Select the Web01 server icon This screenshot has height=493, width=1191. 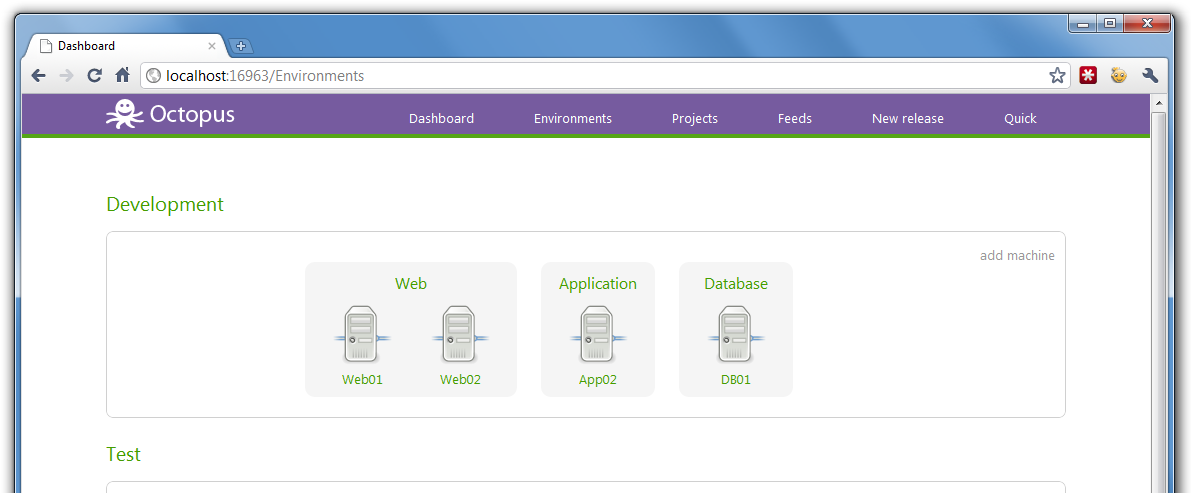click(x=362, y=334)
